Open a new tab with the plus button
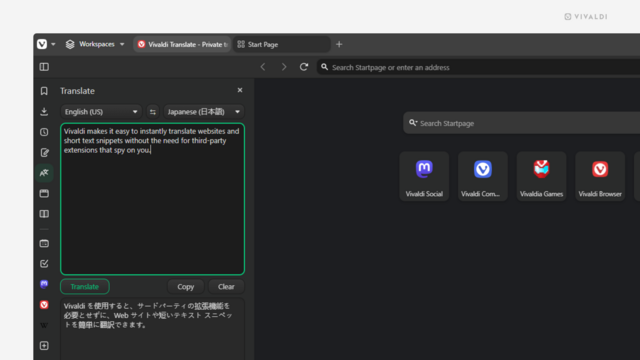The image size is (640, 360). (339, 44)
